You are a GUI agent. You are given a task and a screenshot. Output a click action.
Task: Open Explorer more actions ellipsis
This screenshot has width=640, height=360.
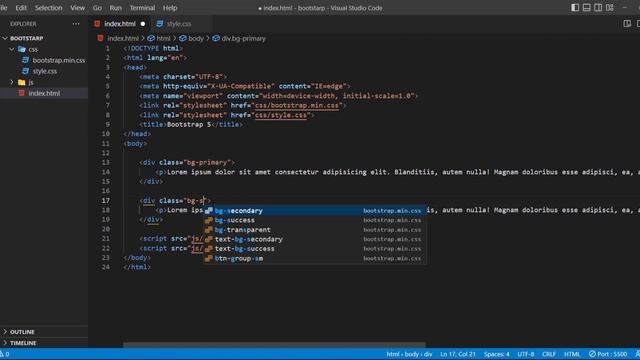[x=76, y=24]
